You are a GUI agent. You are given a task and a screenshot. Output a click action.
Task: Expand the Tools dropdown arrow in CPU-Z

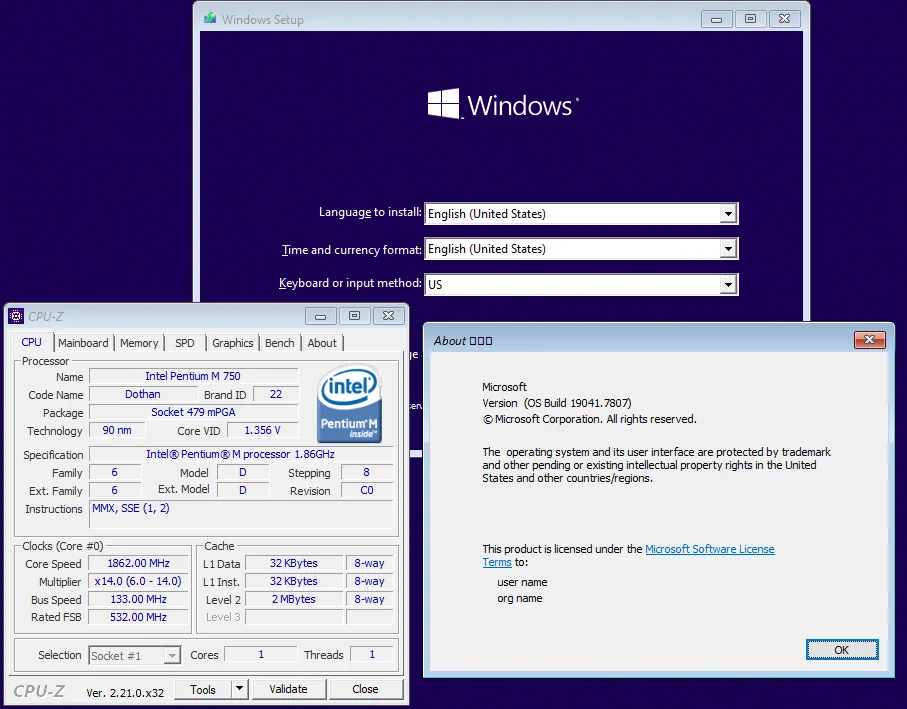pos(239,689)
